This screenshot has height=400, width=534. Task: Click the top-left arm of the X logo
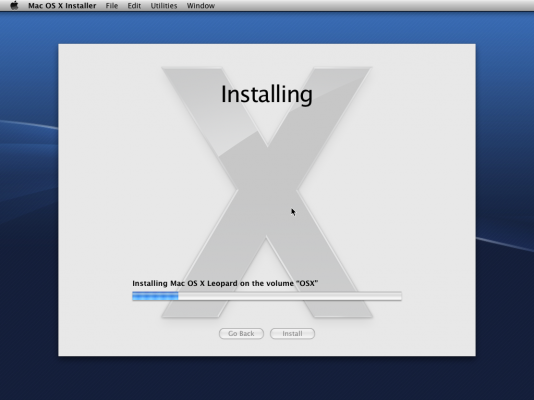point(203,102)
